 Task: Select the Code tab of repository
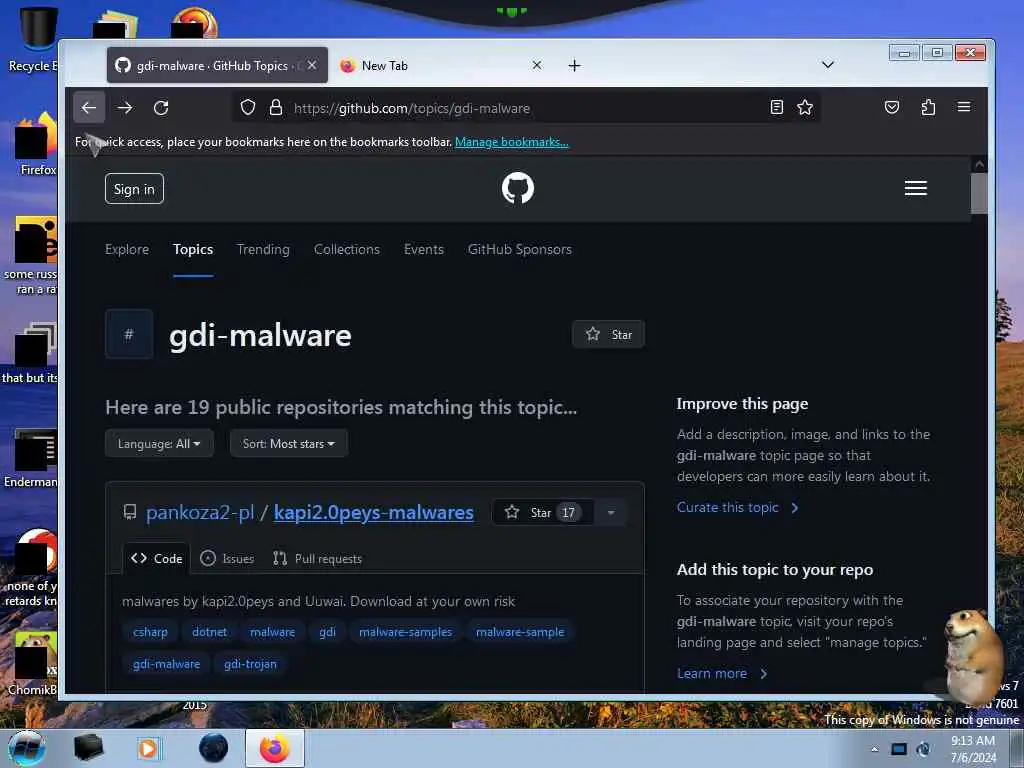pyautogui.click(x=157, y=558)
